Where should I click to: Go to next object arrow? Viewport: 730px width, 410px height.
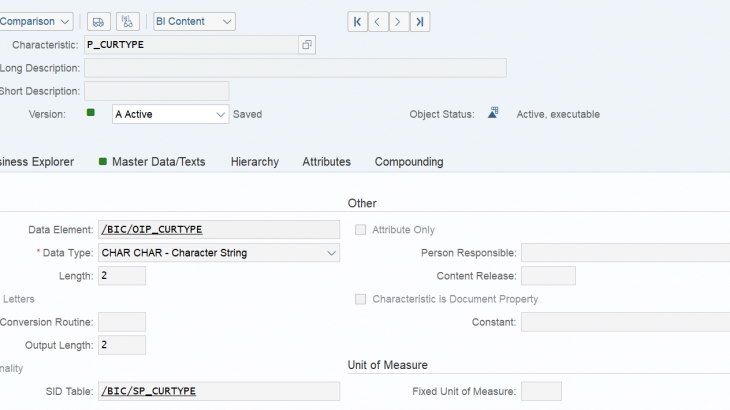click(x=399, y=22)
